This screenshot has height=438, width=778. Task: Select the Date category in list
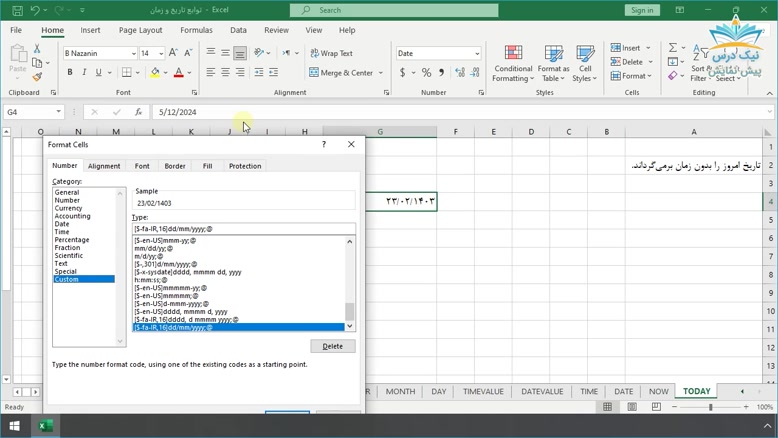tap(62, 224)
